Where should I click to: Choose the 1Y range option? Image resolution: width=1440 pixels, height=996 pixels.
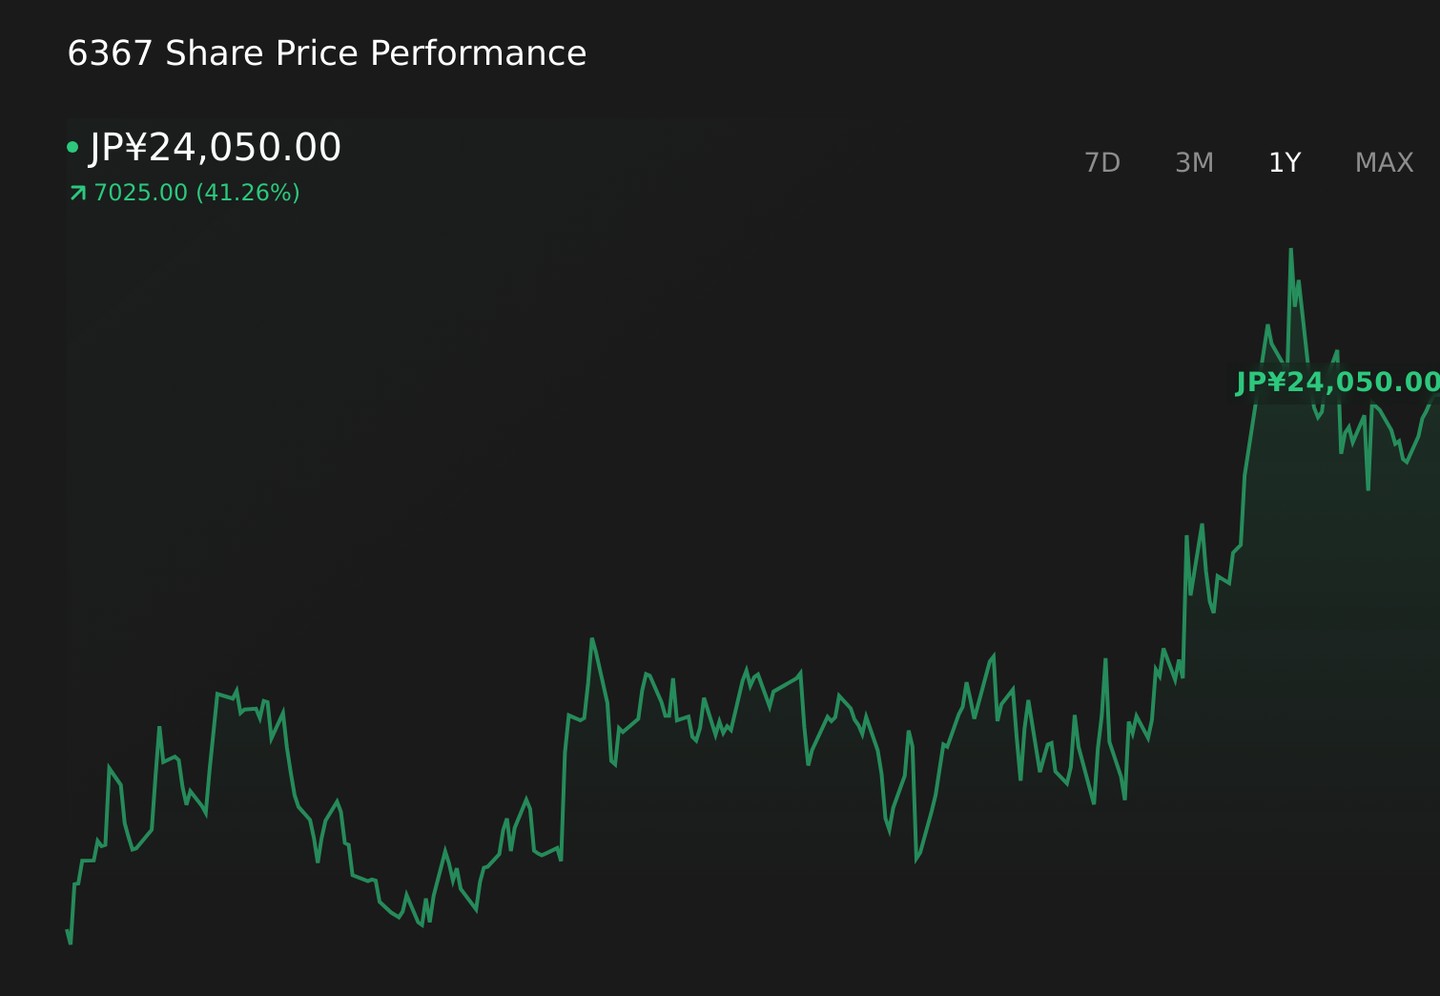pyautogui.click(x=1284, y=162)
